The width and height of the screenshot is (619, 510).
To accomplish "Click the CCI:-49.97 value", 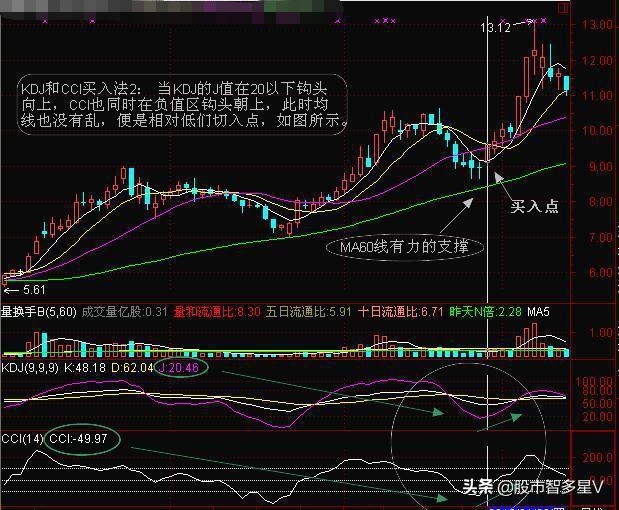I will [78, 439].
